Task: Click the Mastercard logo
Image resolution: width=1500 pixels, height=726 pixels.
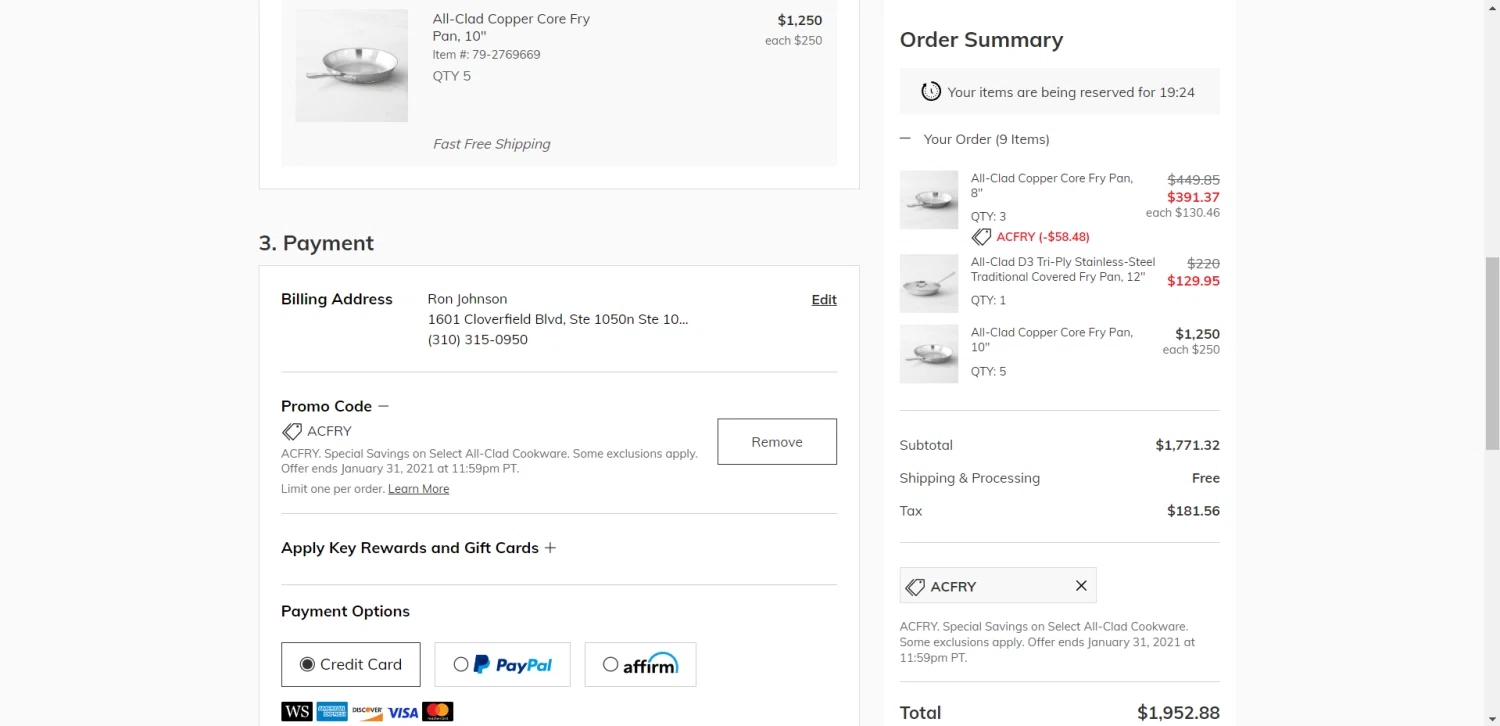Action: [x=438, y=712]
